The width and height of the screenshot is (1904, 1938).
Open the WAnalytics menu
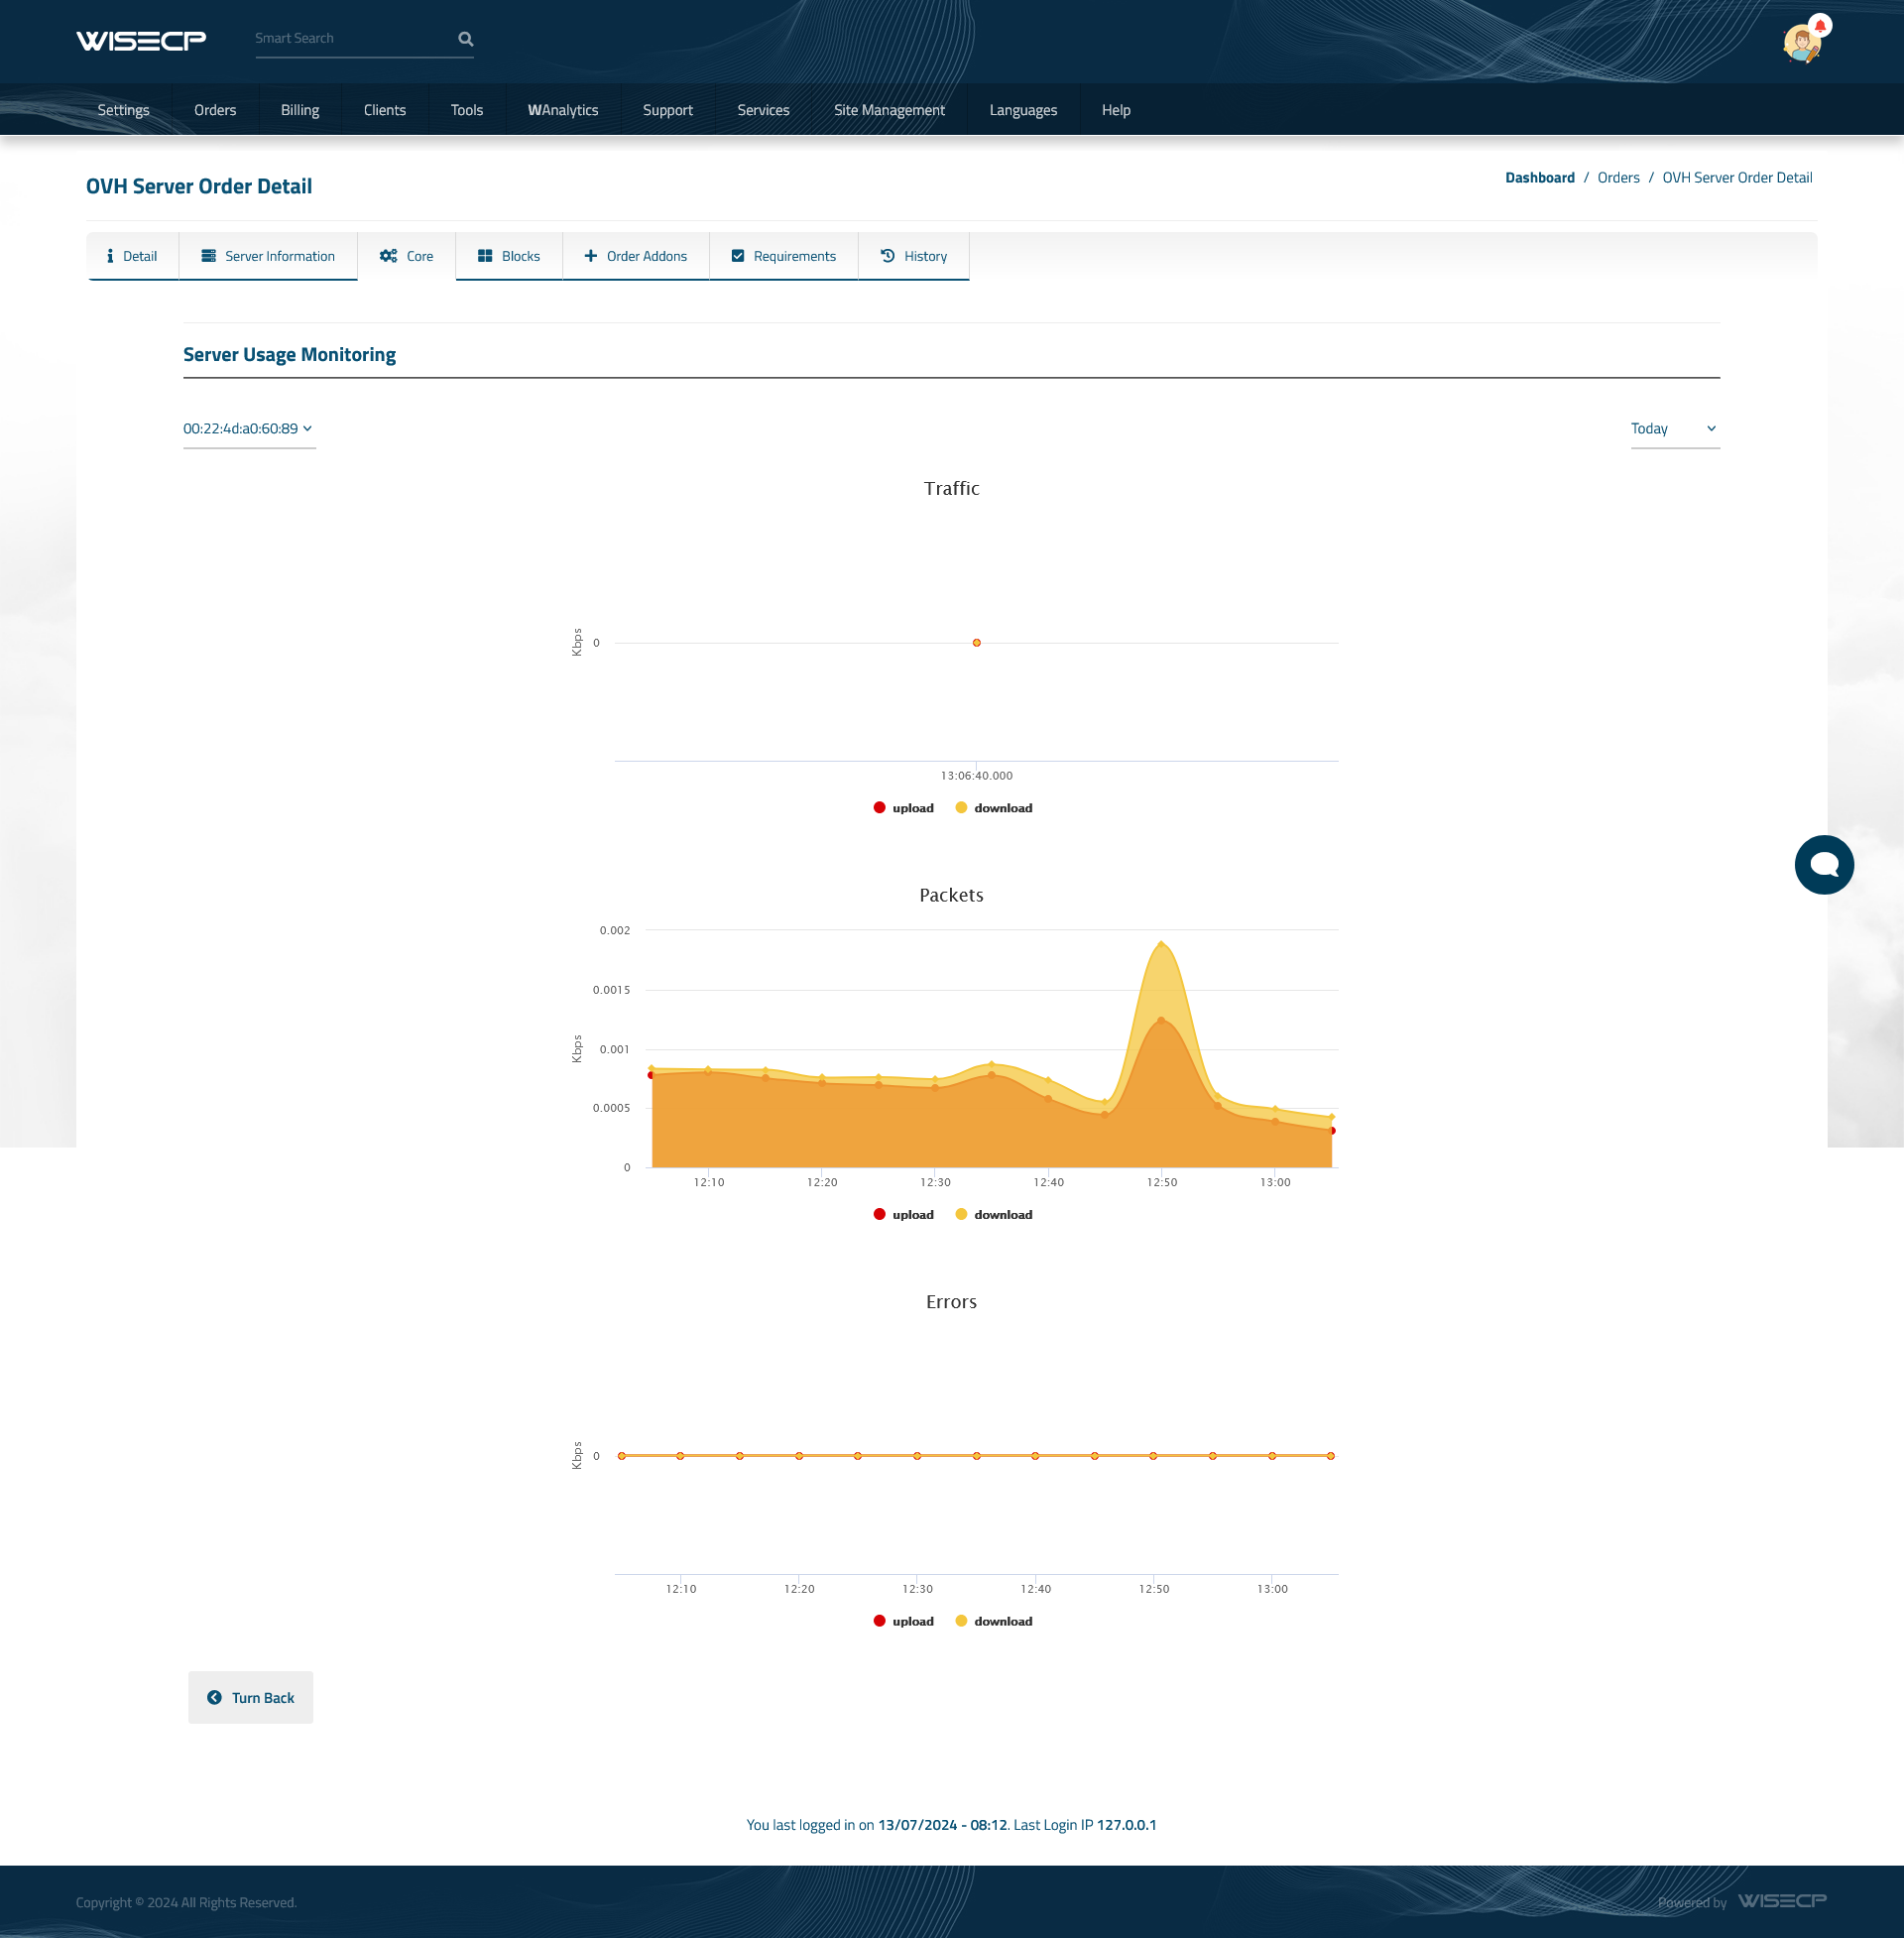563,110
